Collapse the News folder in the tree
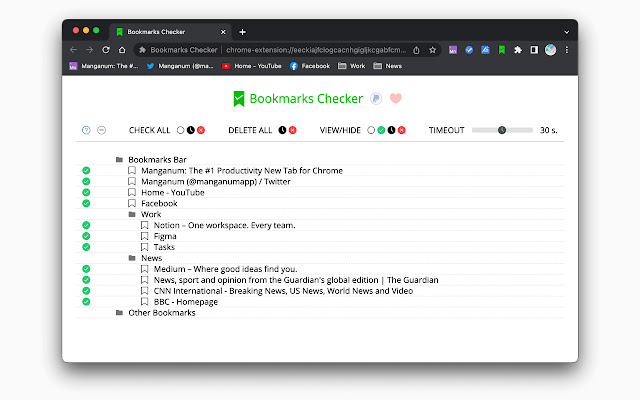Image resolution: width=640 pixels, height=400 pixels. (132, 258)
